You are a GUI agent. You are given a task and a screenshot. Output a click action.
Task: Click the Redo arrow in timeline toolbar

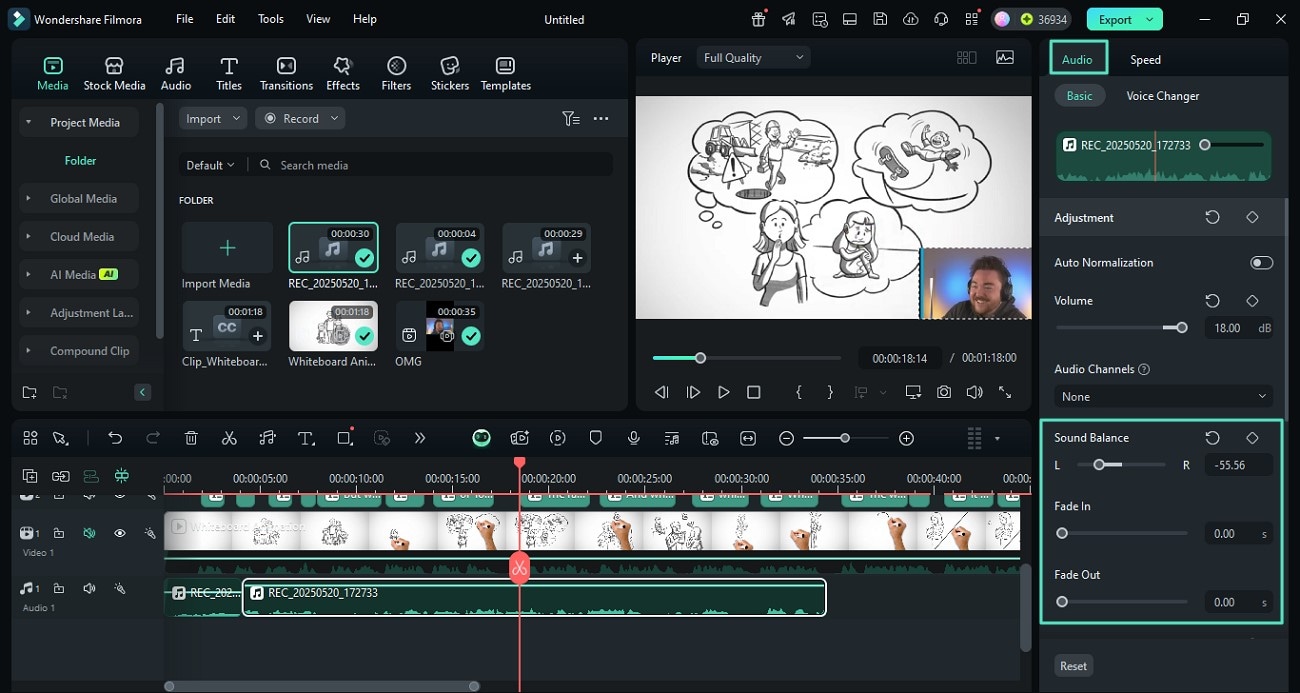point(153,438)
